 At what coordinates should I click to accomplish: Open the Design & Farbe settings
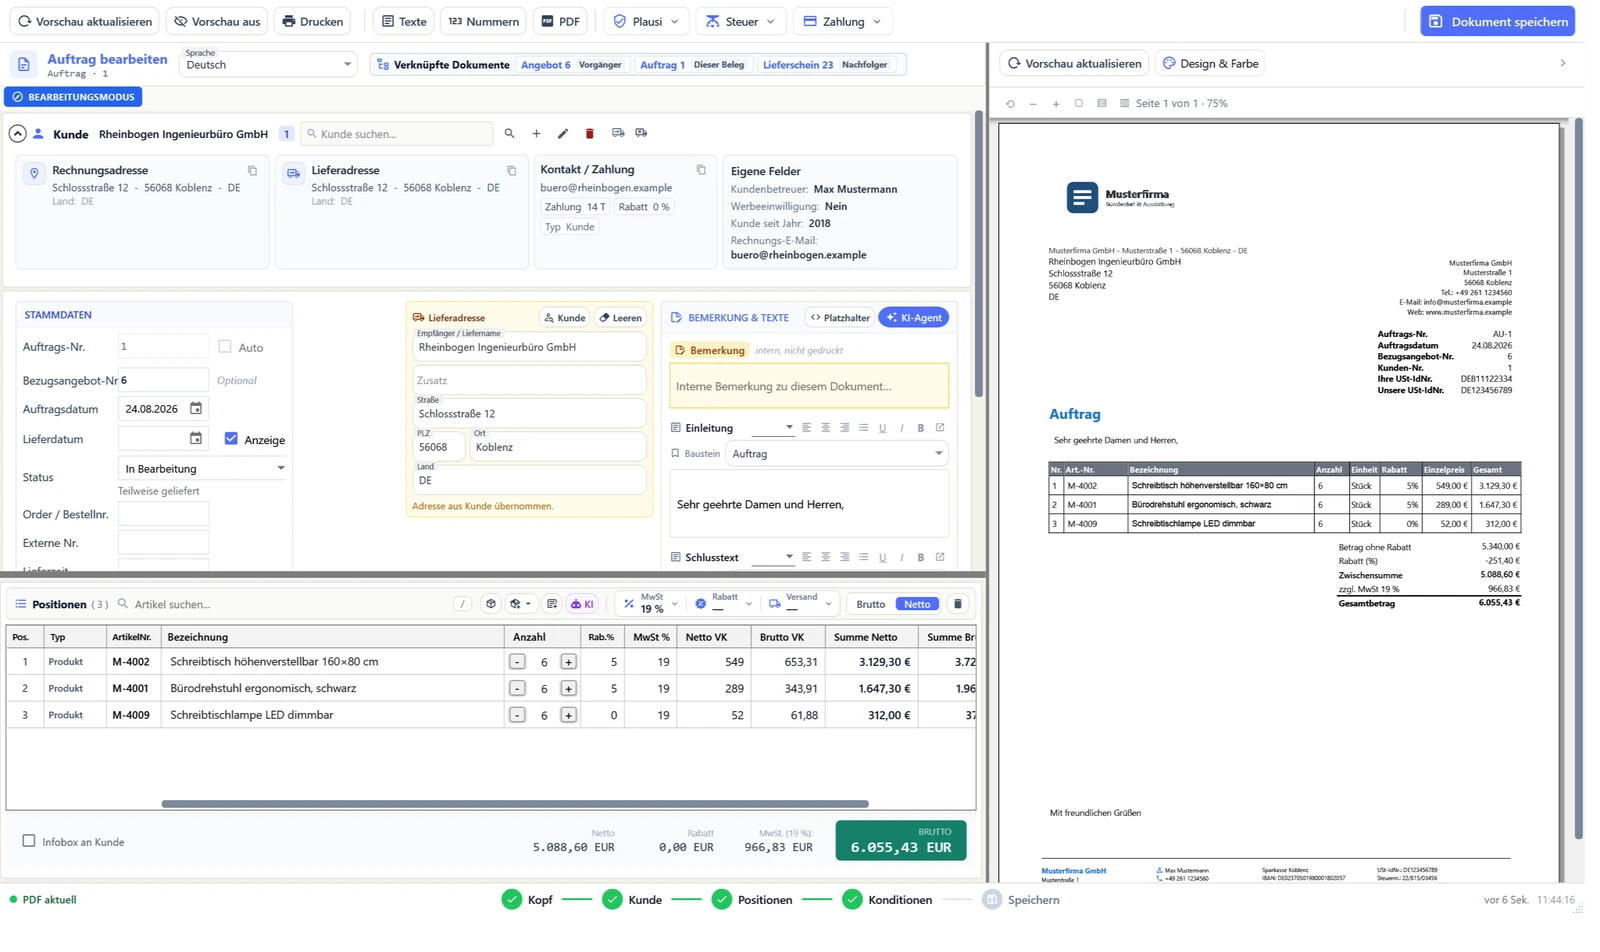(1211, 63)
